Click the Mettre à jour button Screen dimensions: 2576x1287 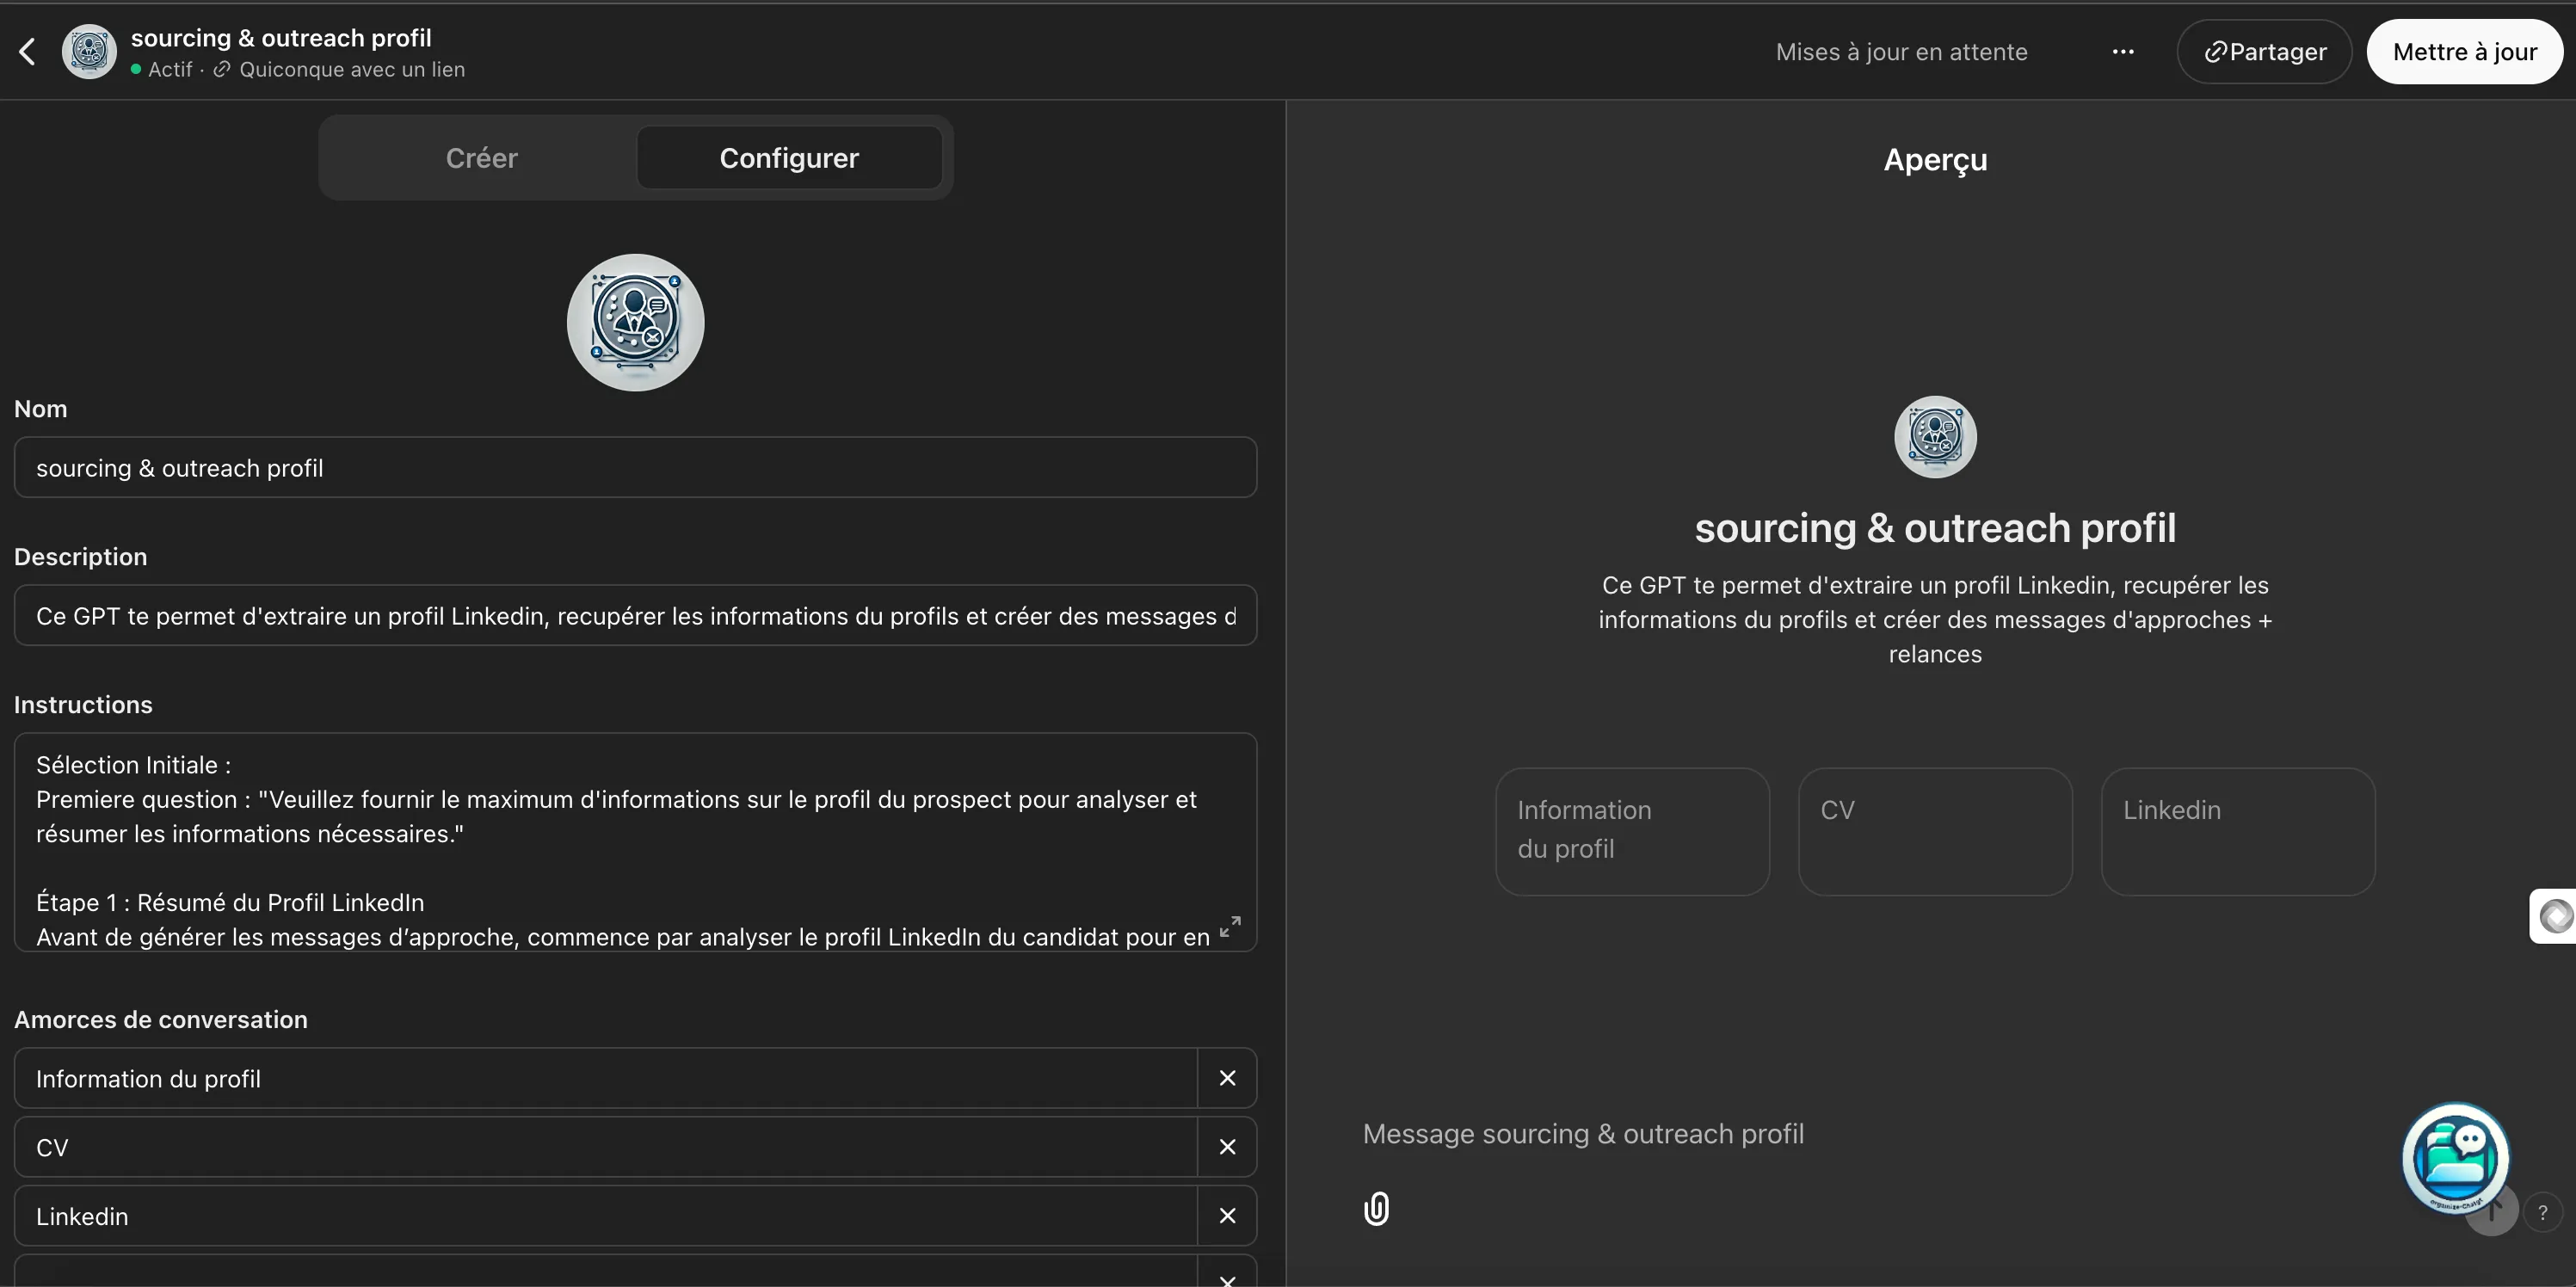(x=2464, y=52)
